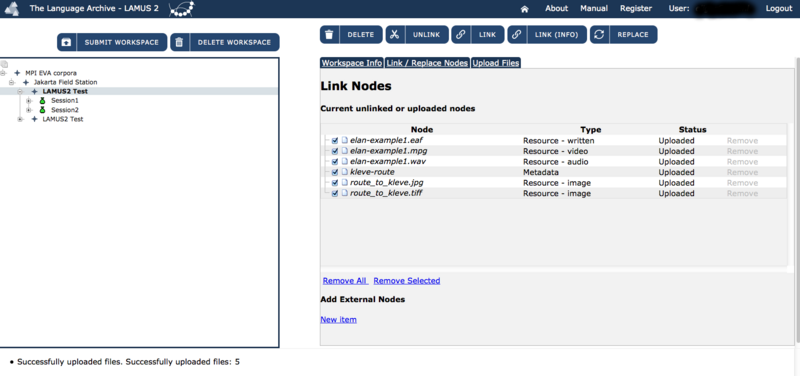Click the right-side page scrollbar
The image size is (800, 376).
[x=797, y=199]
